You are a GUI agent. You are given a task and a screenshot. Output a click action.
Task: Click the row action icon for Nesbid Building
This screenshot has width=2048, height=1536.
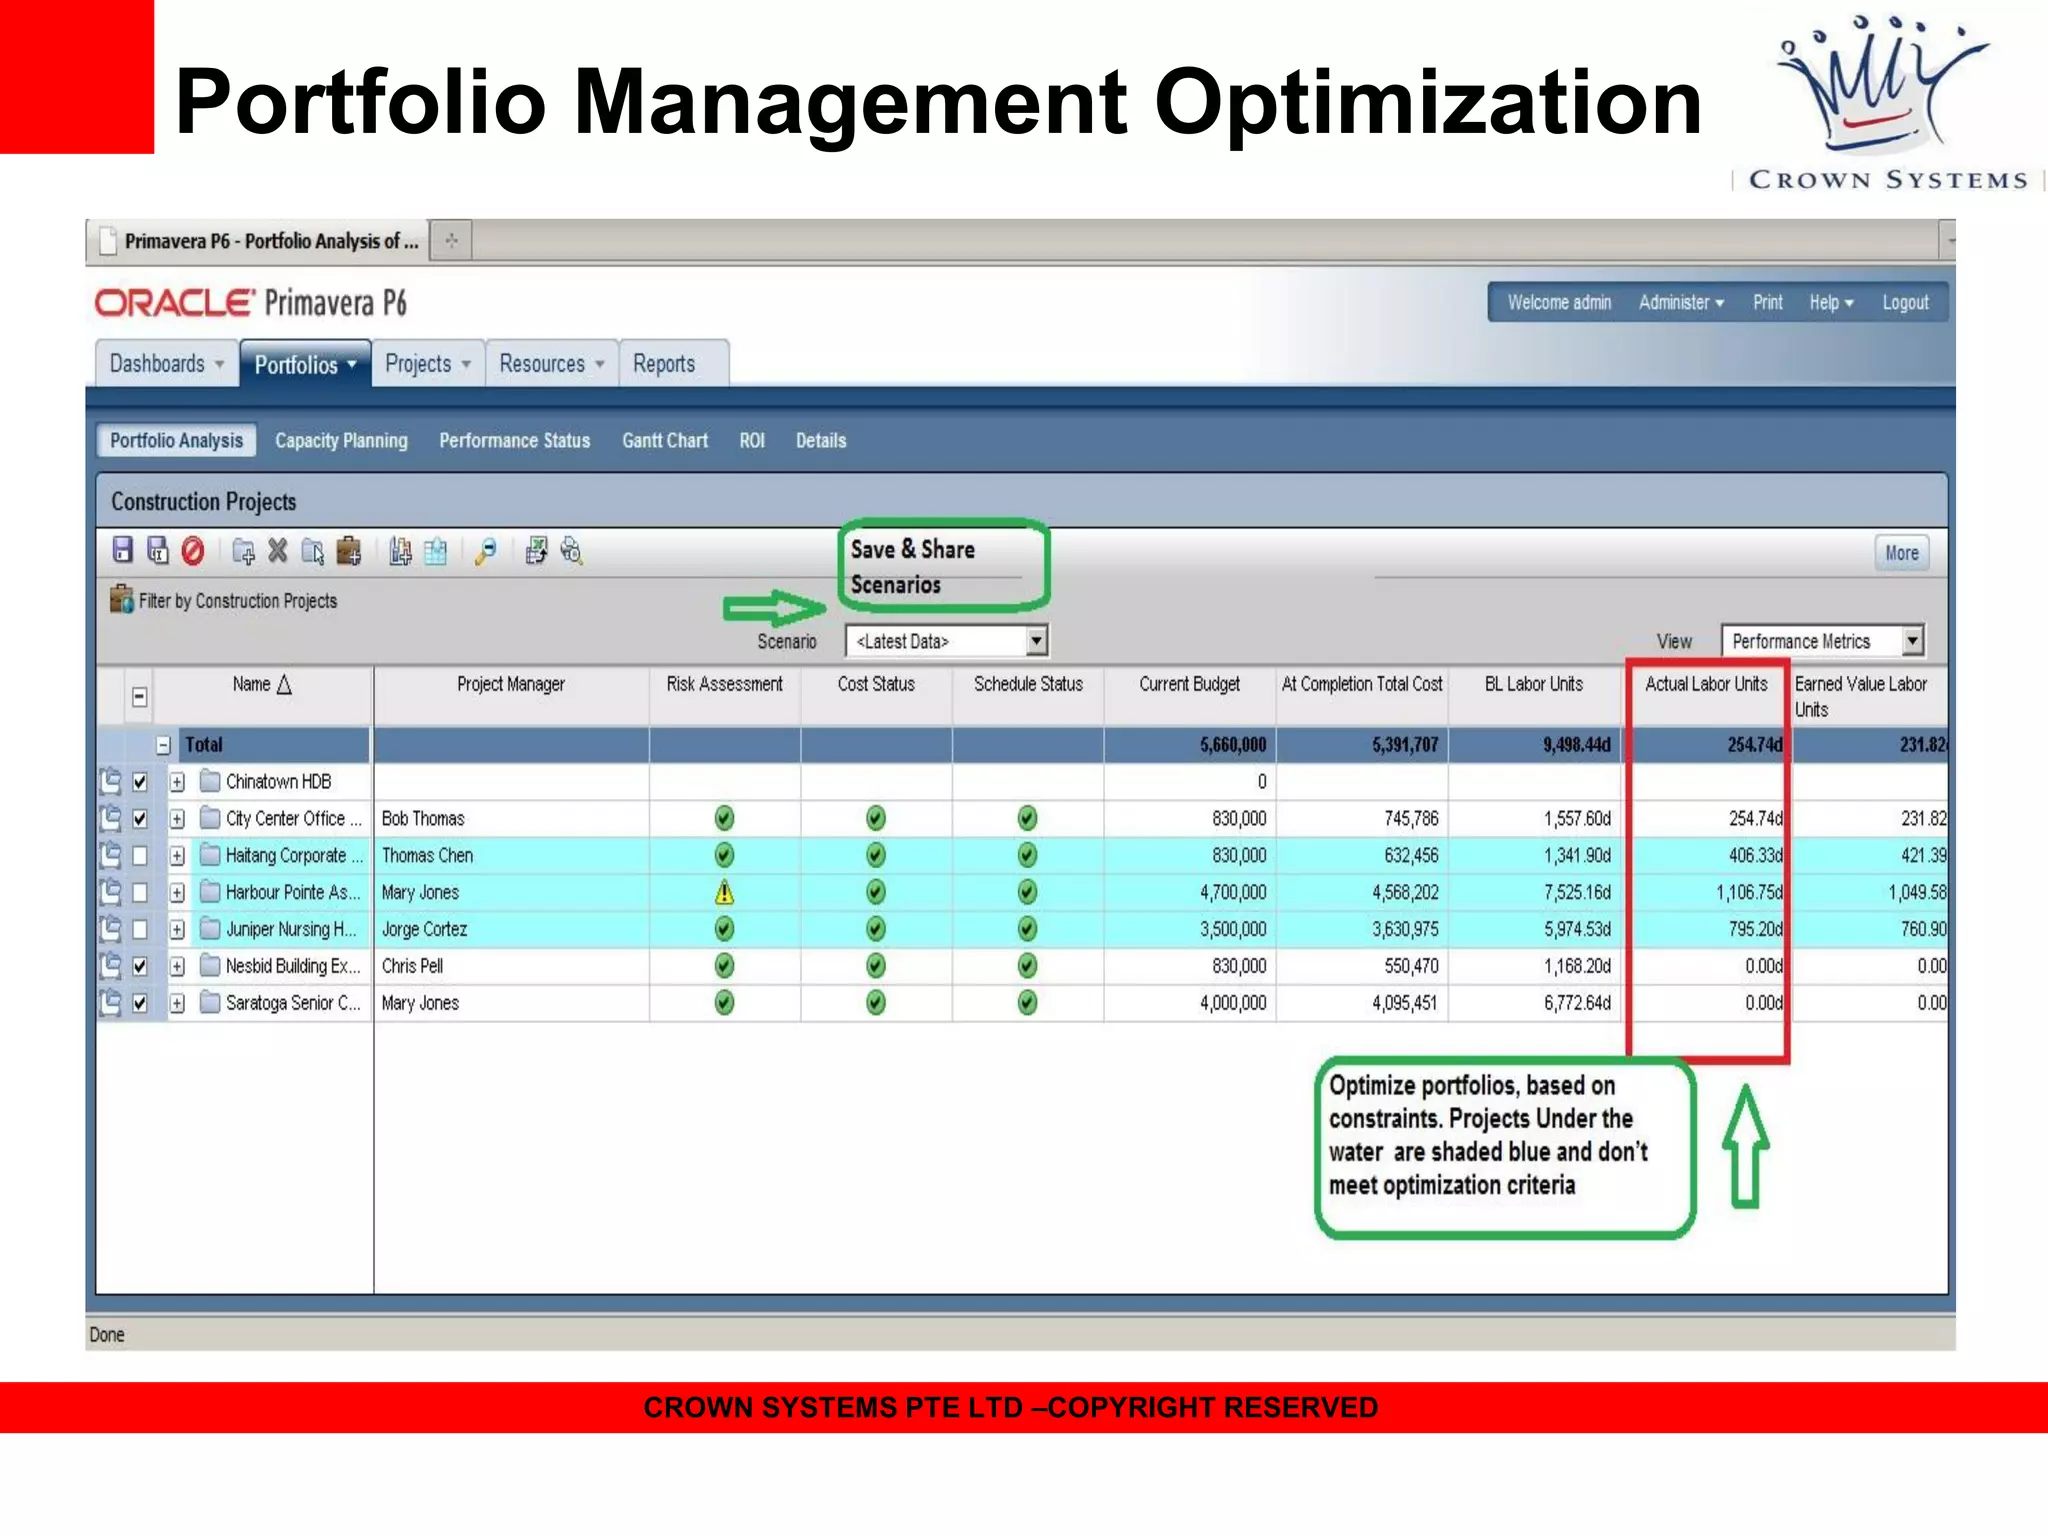110,966
